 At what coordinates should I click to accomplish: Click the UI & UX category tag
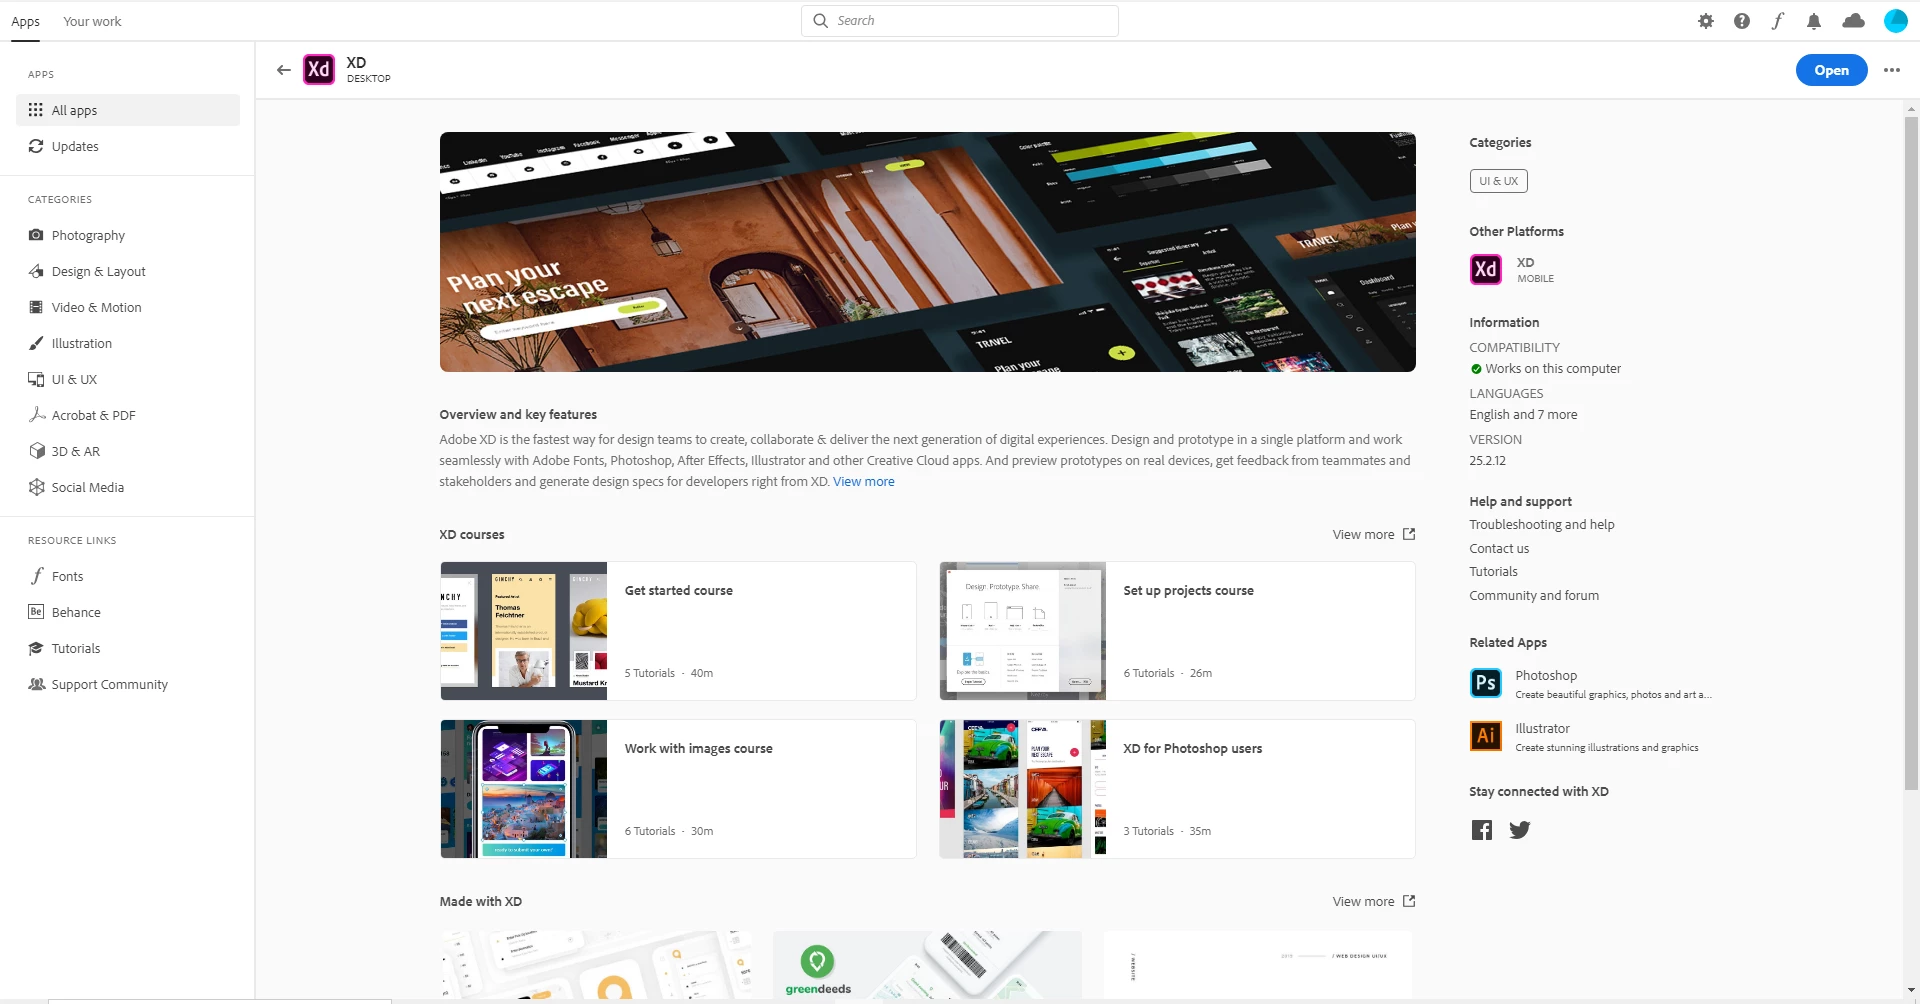click(x=1498, y=181)
